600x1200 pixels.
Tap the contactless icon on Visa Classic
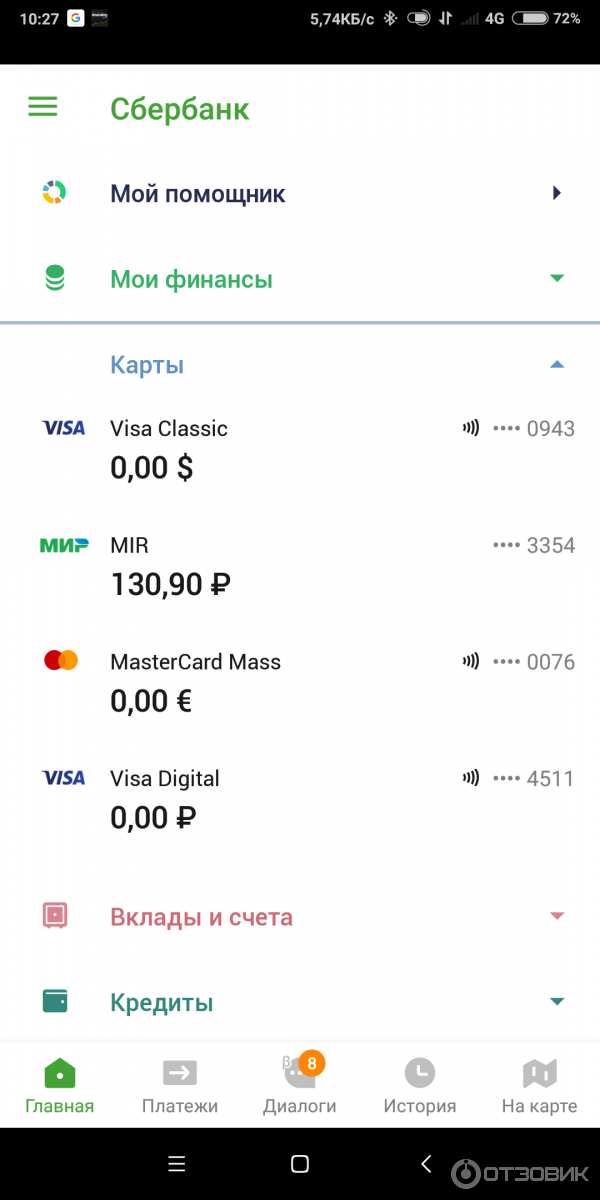click(471, 428)
